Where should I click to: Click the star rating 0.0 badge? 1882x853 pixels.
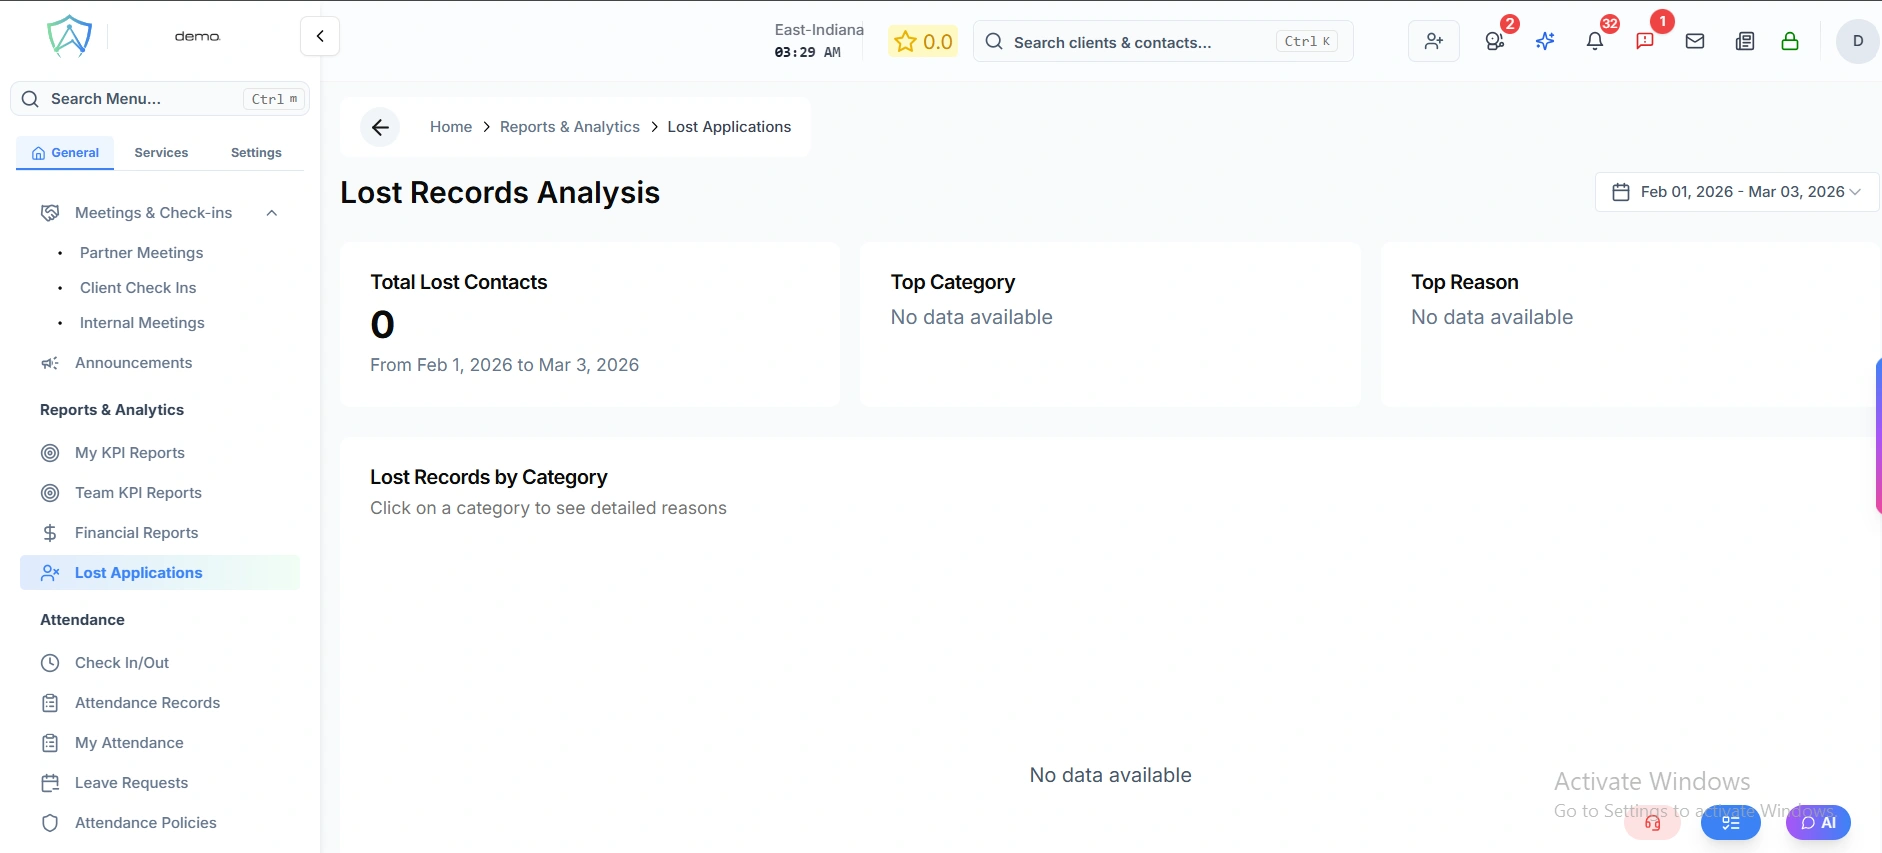pyautogui.click(x=923, y=41)
